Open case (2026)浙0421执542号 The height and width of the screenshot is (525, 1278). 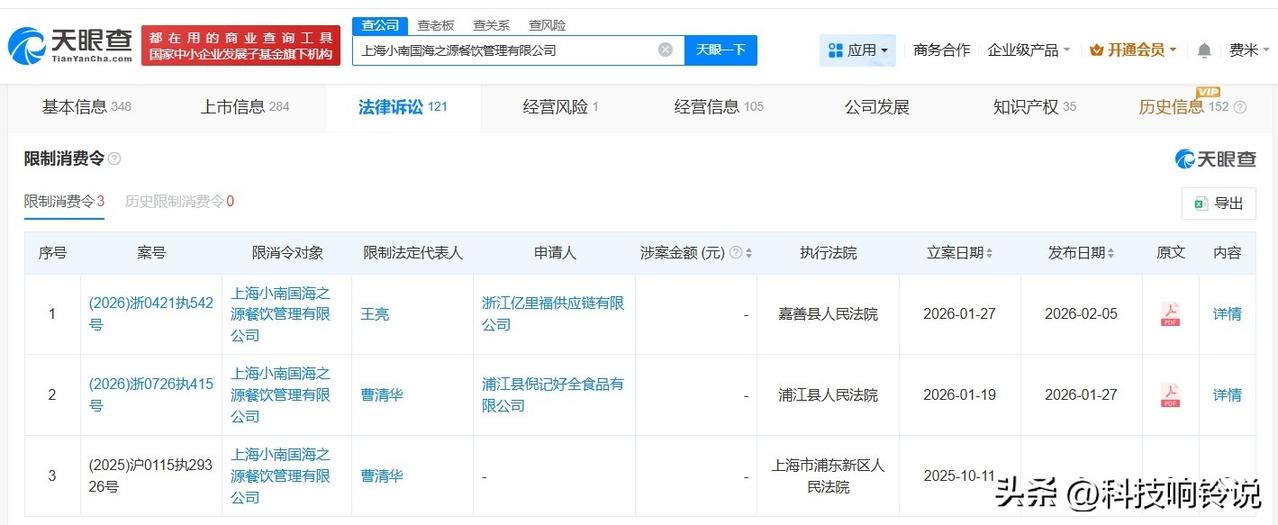(x=151, y=314)
